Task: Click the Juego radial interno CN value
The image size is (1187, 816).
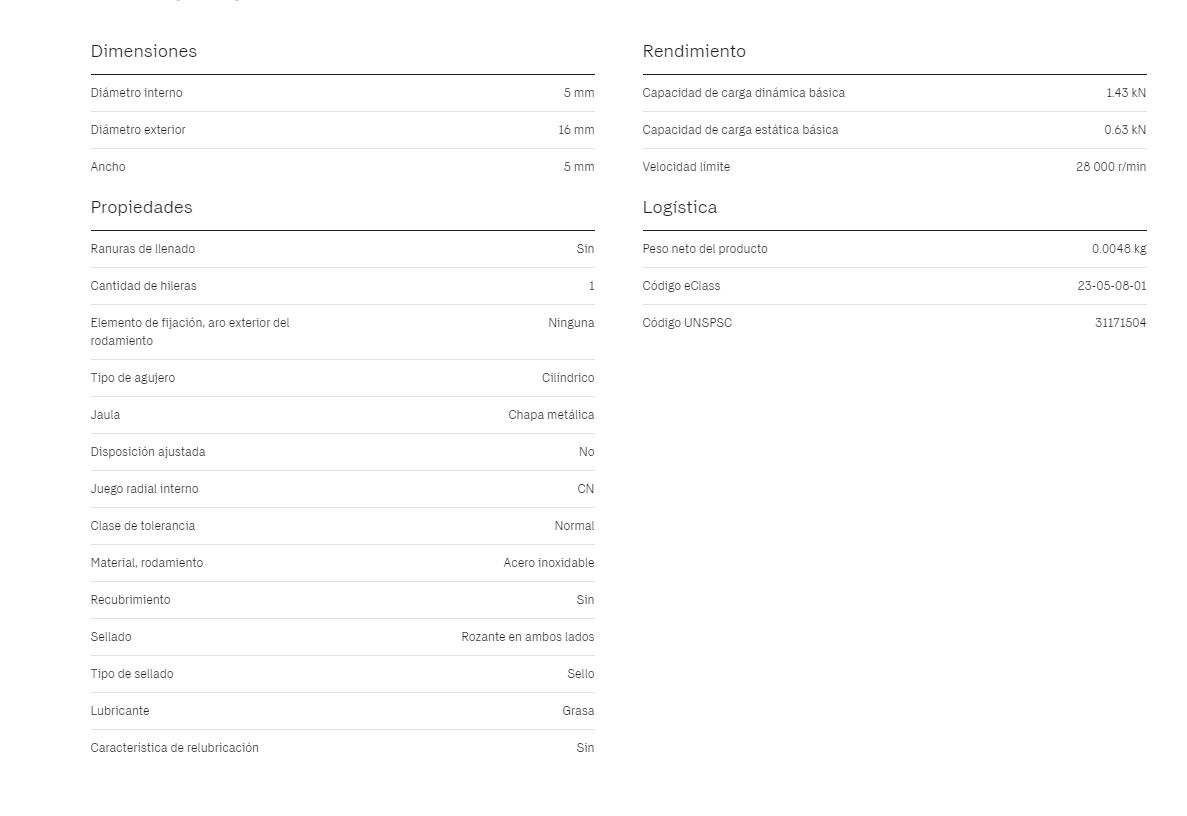Action: (586, 489)
